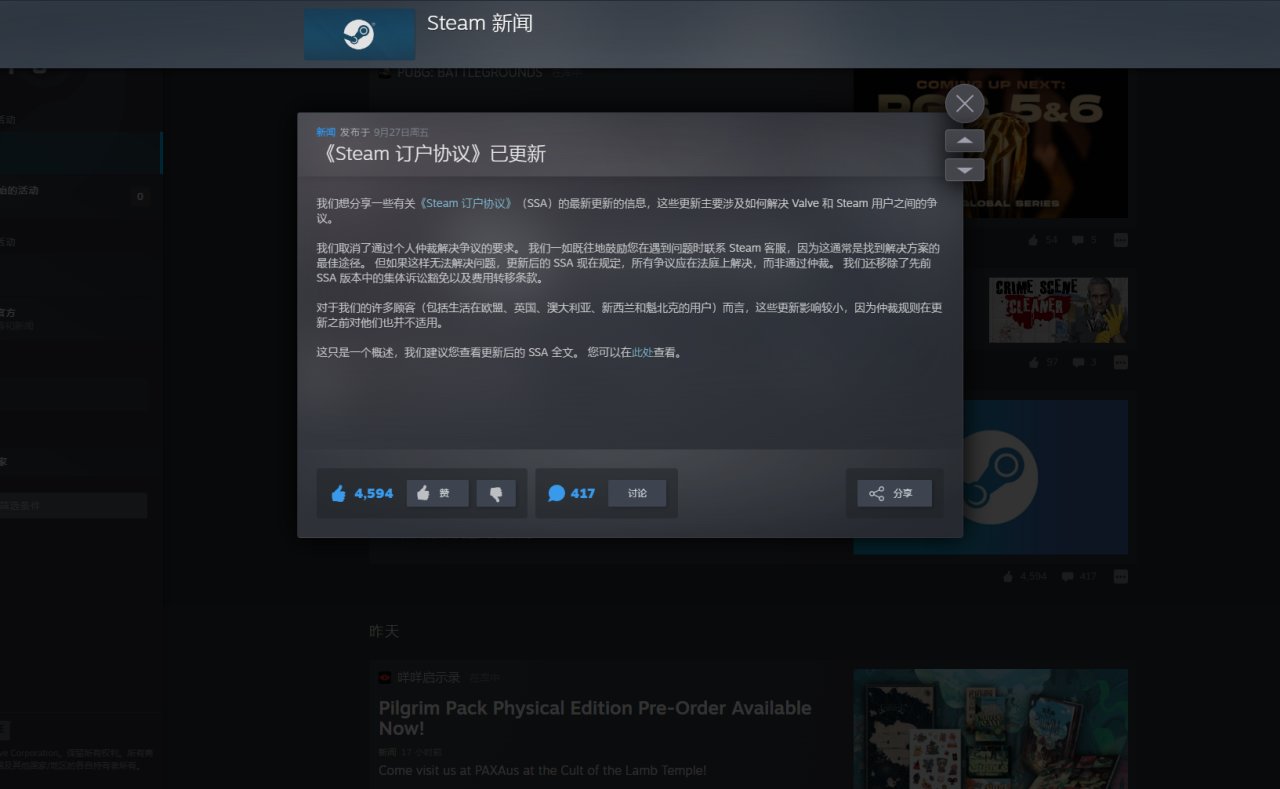
Task: Click background thumbs-up icon beside 4,594 under Steam thumbnail
Action: pyautogui.click(x=1008, y=577)
